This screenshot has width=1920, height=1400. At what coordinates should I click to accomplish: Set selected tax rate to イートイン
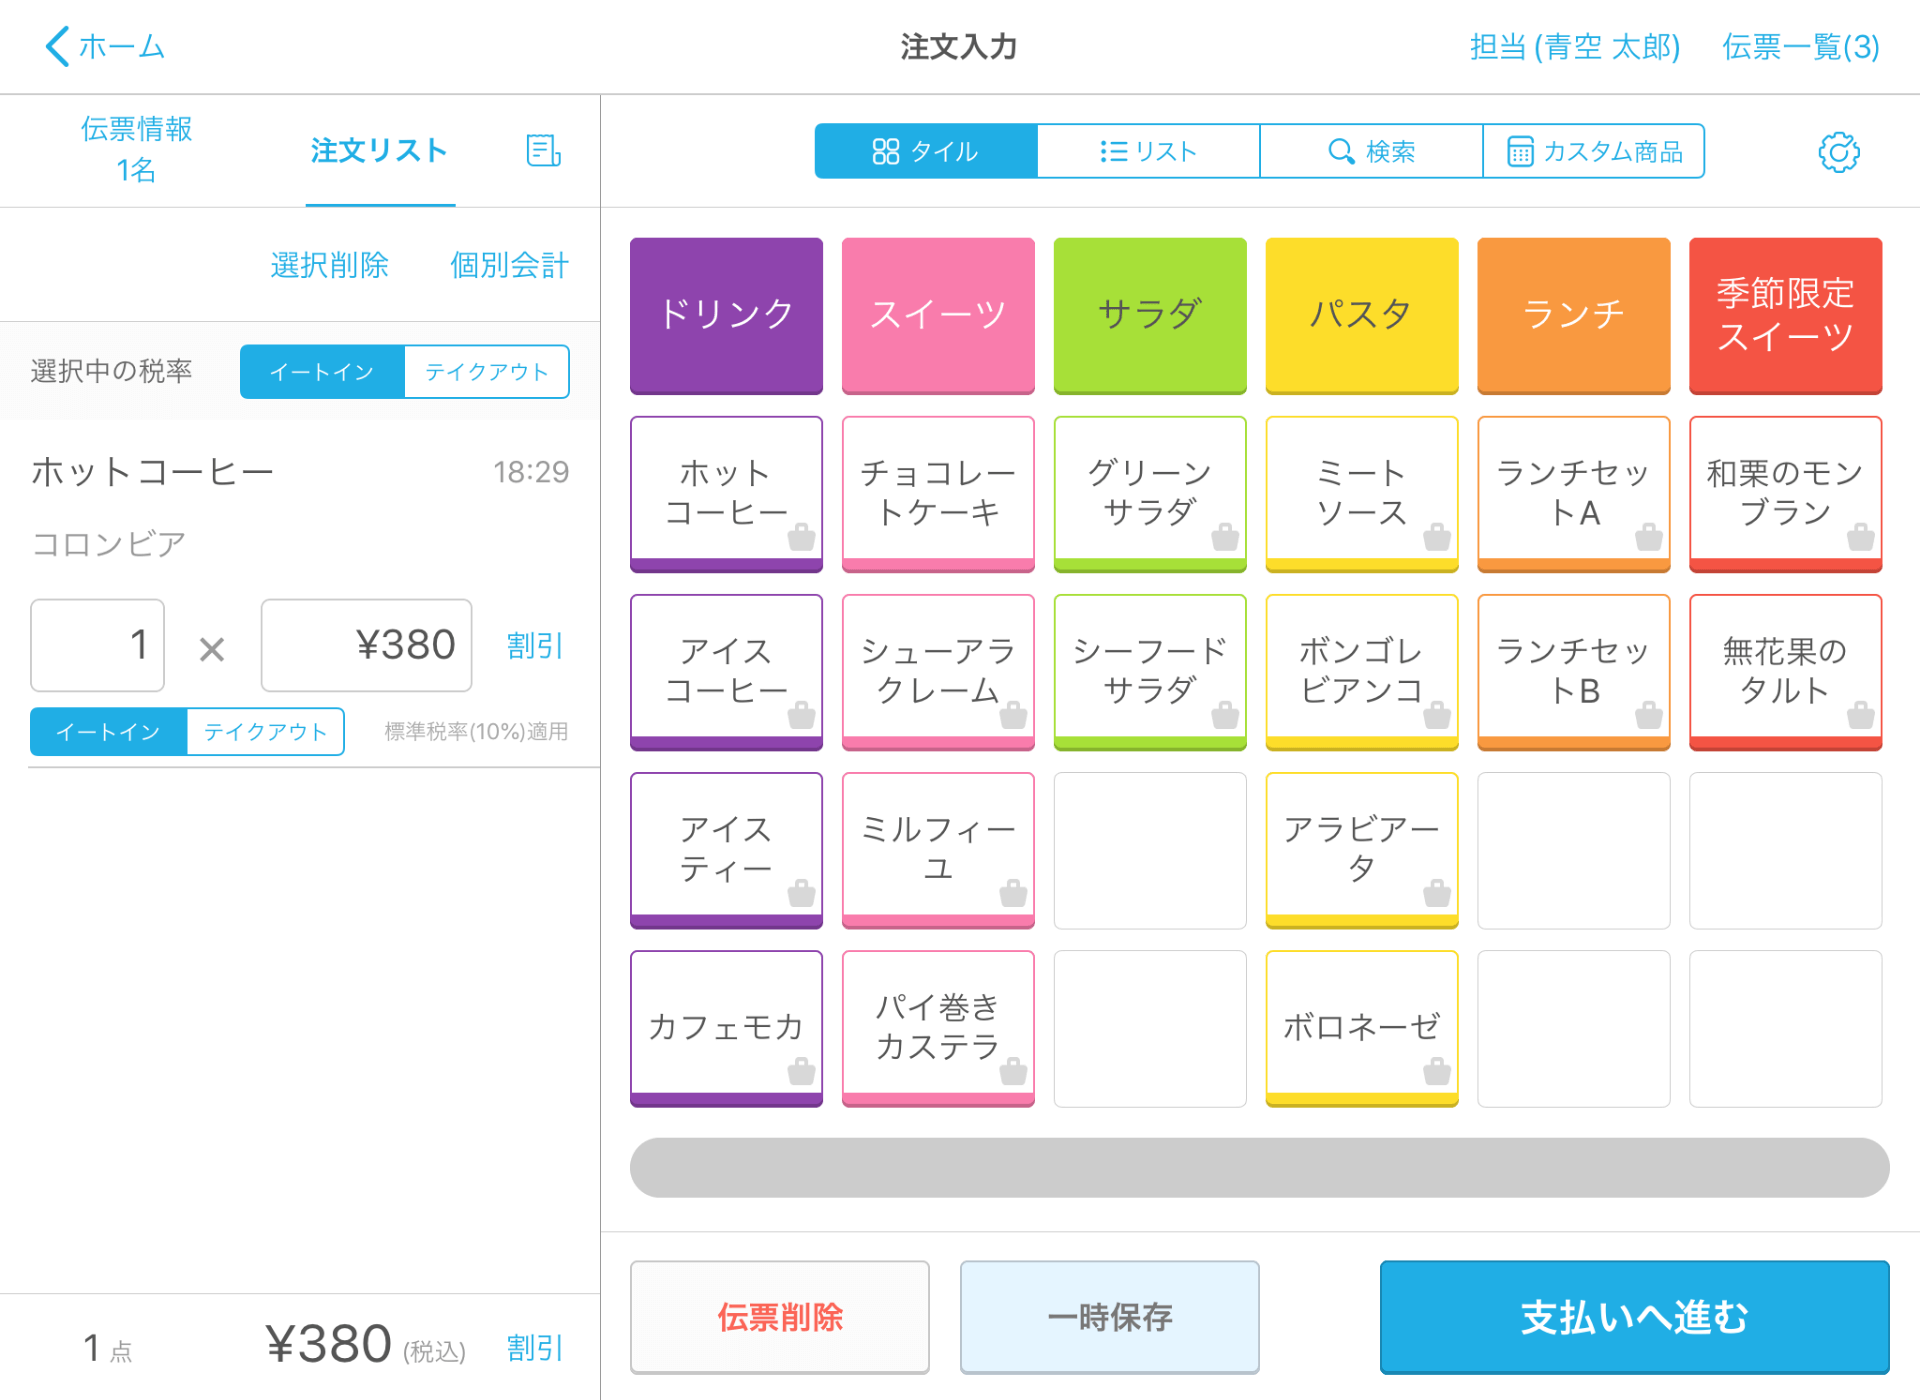point(322,372)
